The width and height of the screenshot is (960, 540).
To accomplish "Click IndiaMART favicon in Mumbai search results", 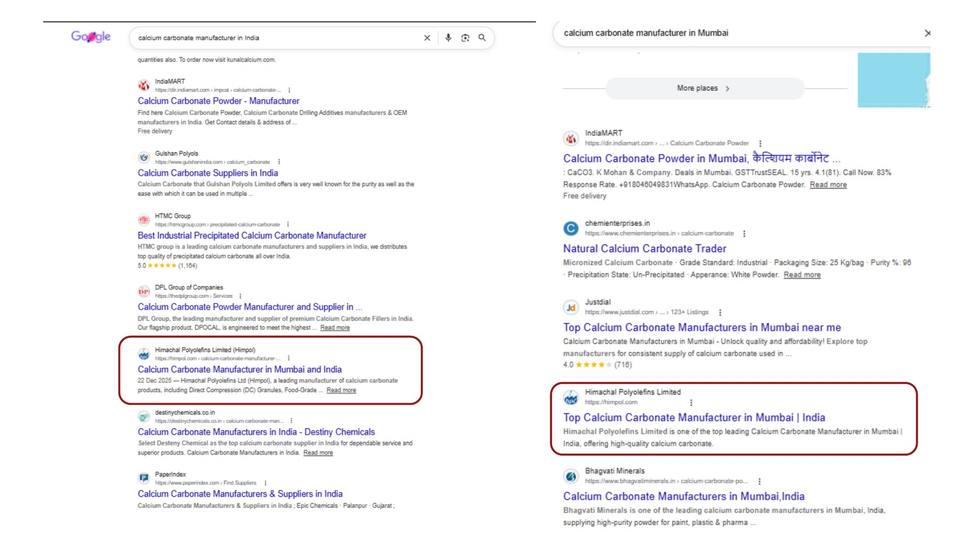I will pyautogui.click(x=571, y=138).
